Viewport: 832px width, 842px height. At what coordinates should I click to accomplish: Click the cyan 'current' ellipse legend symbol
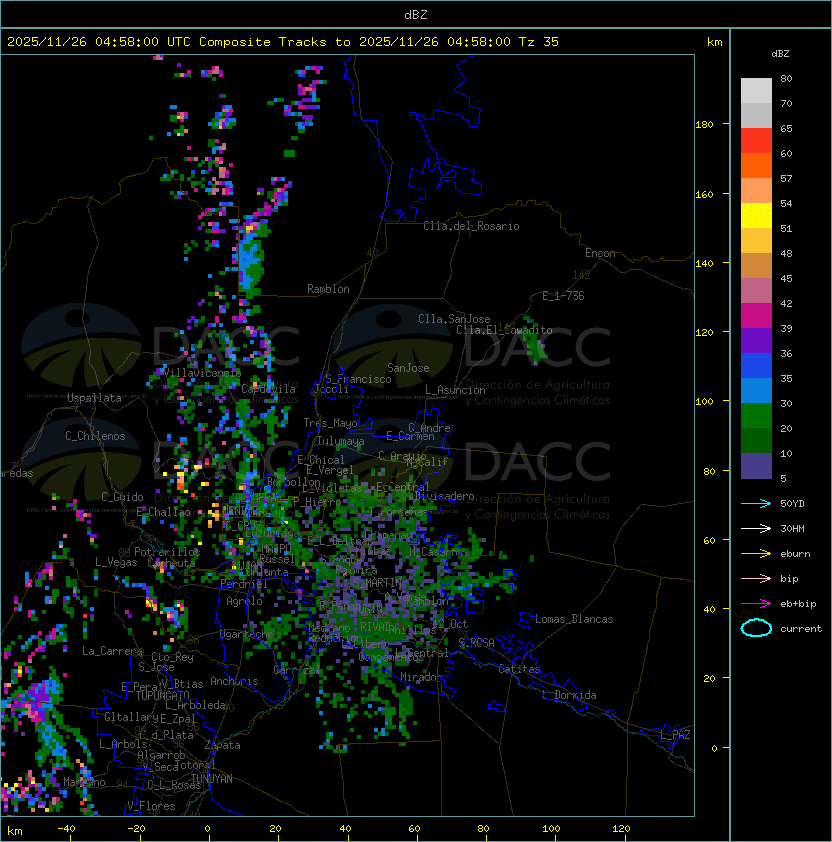tap(756, 628)
